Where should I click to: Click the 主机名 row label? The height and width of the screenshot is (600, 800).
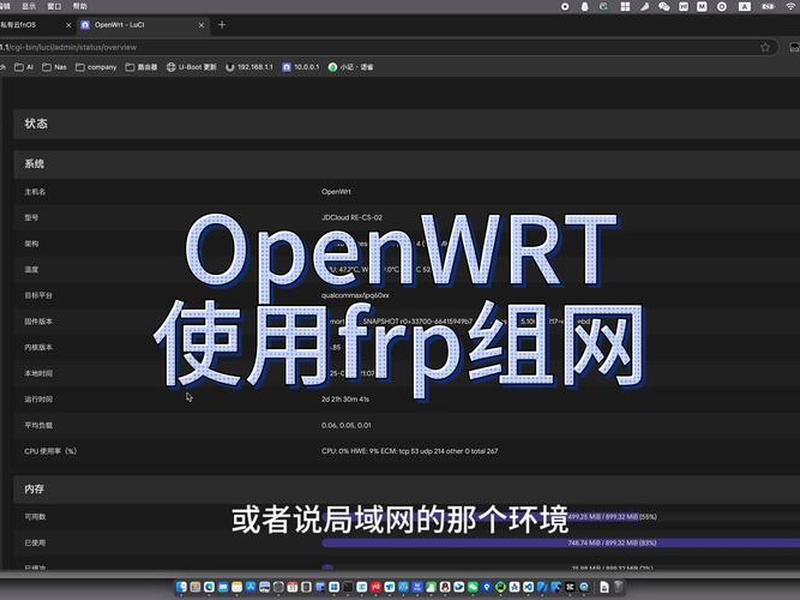click(x=35, y=192)
